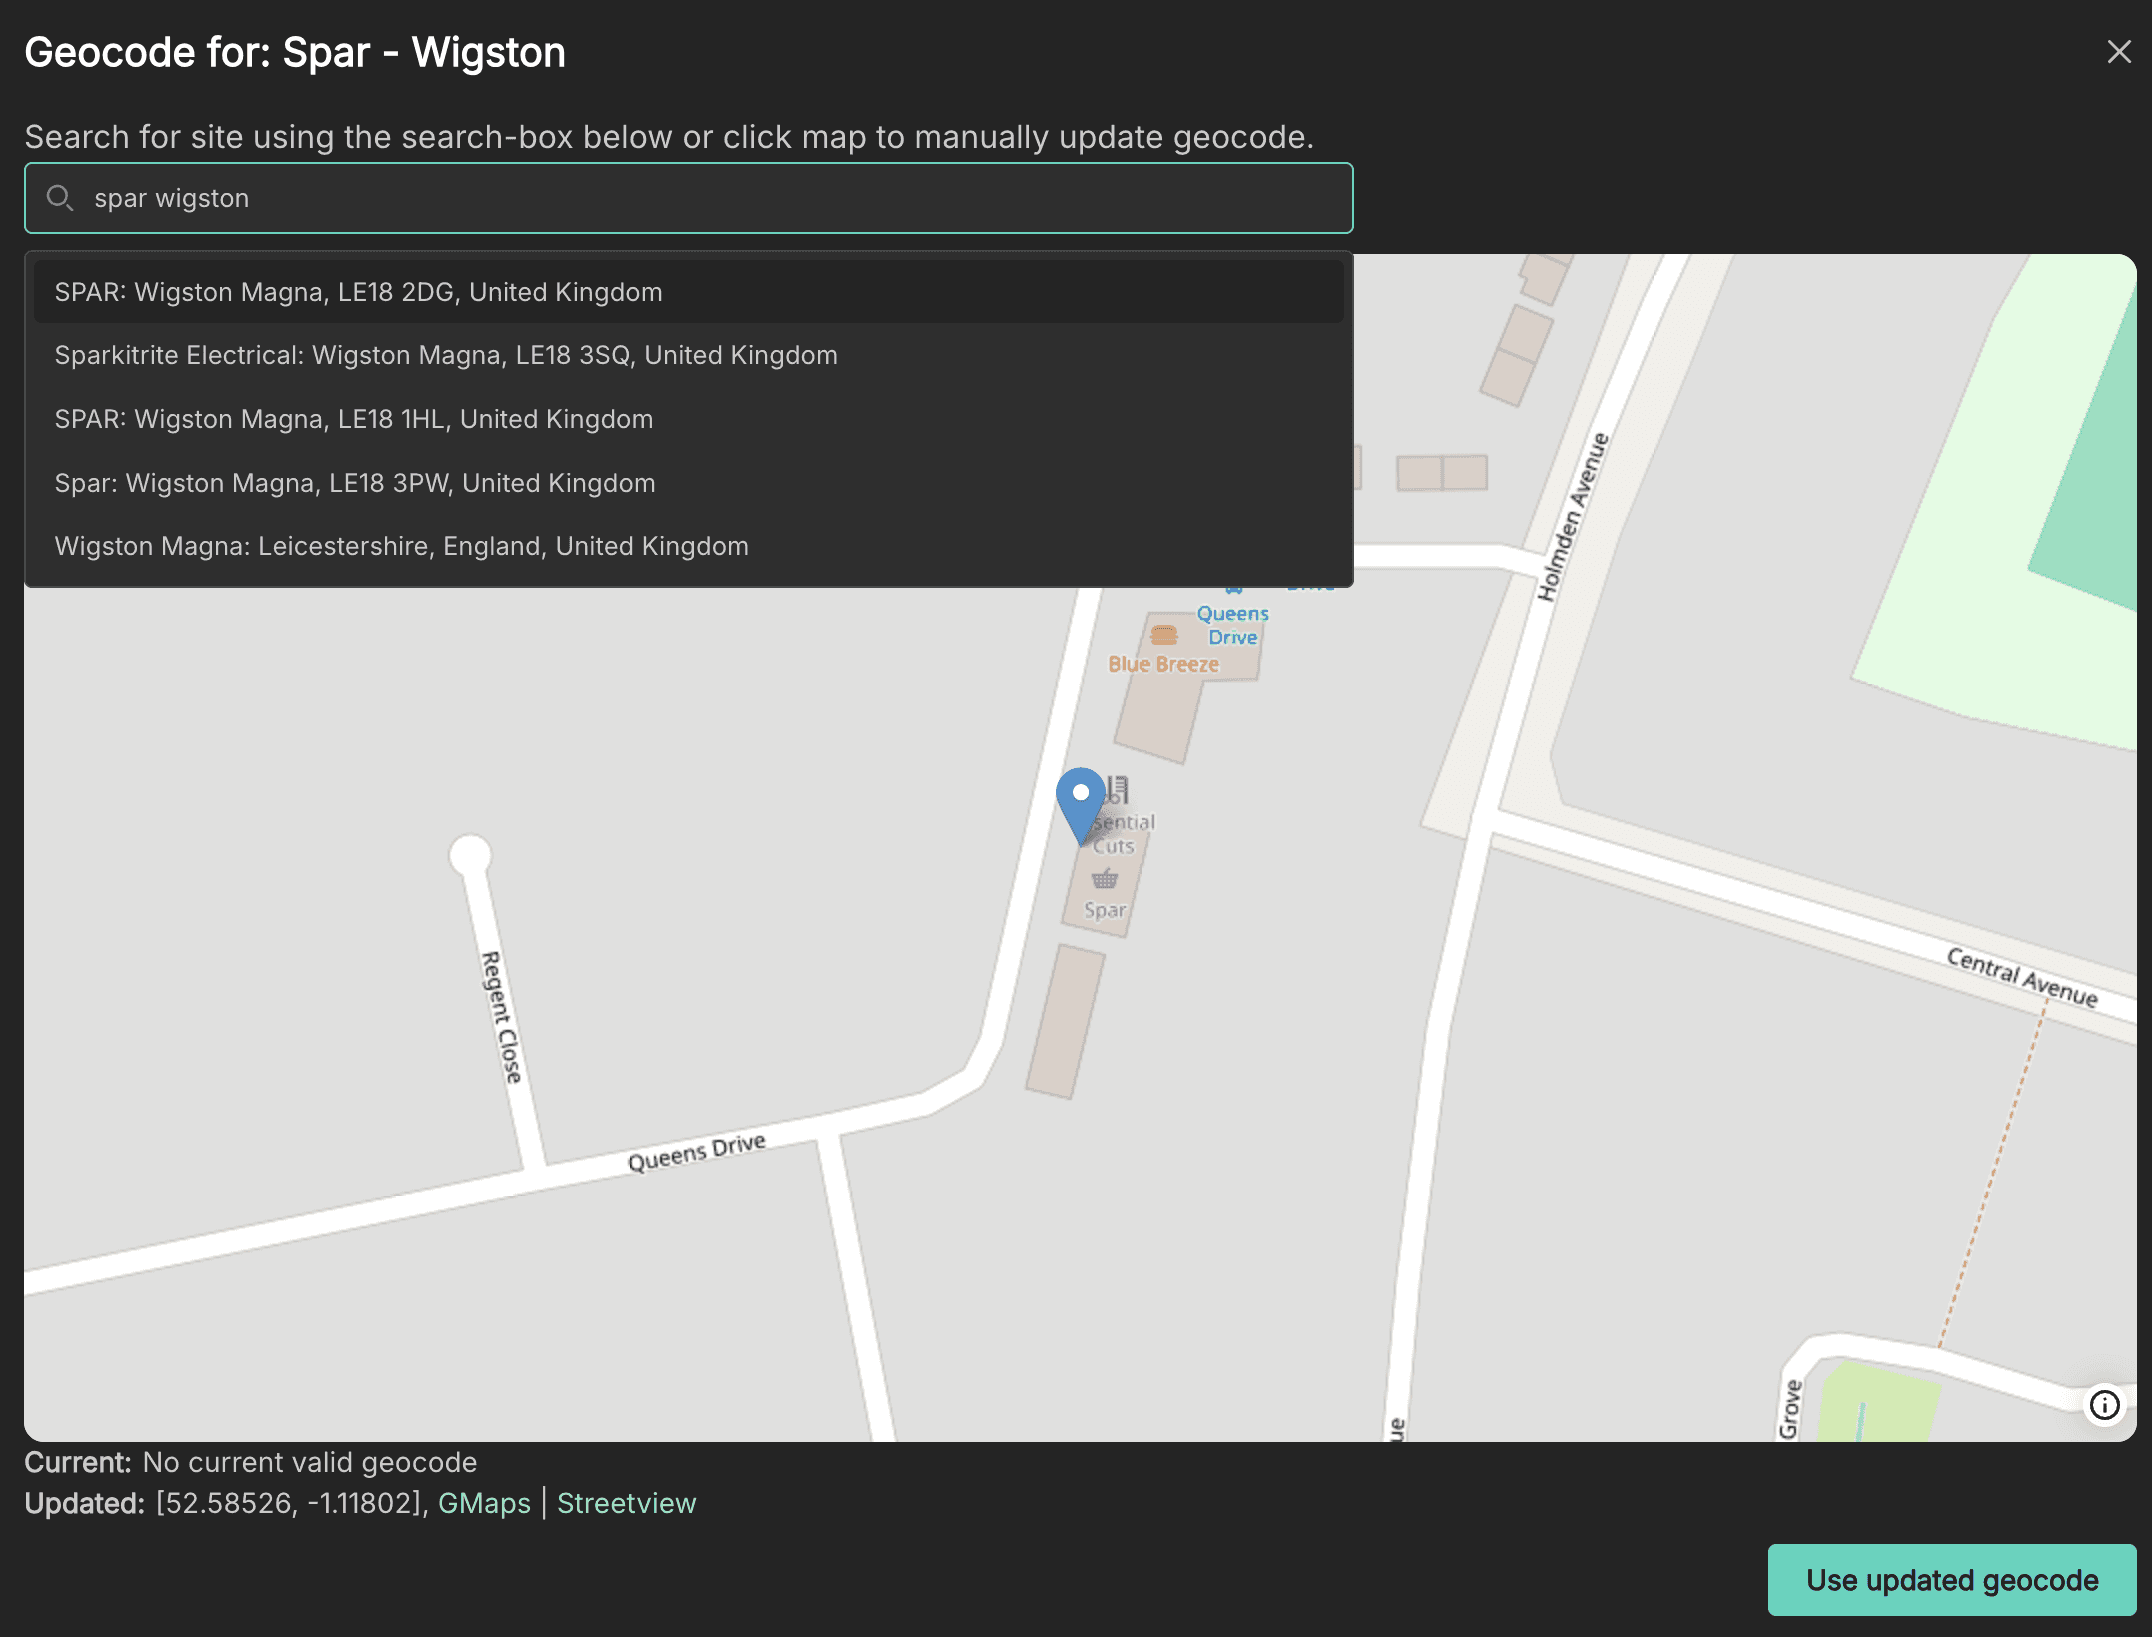The height and width of the screenshot is (1637, 2152).
Task: Select SPAR Wigston Magna LE18 2DG result
Action: click(x=689, y=292)
